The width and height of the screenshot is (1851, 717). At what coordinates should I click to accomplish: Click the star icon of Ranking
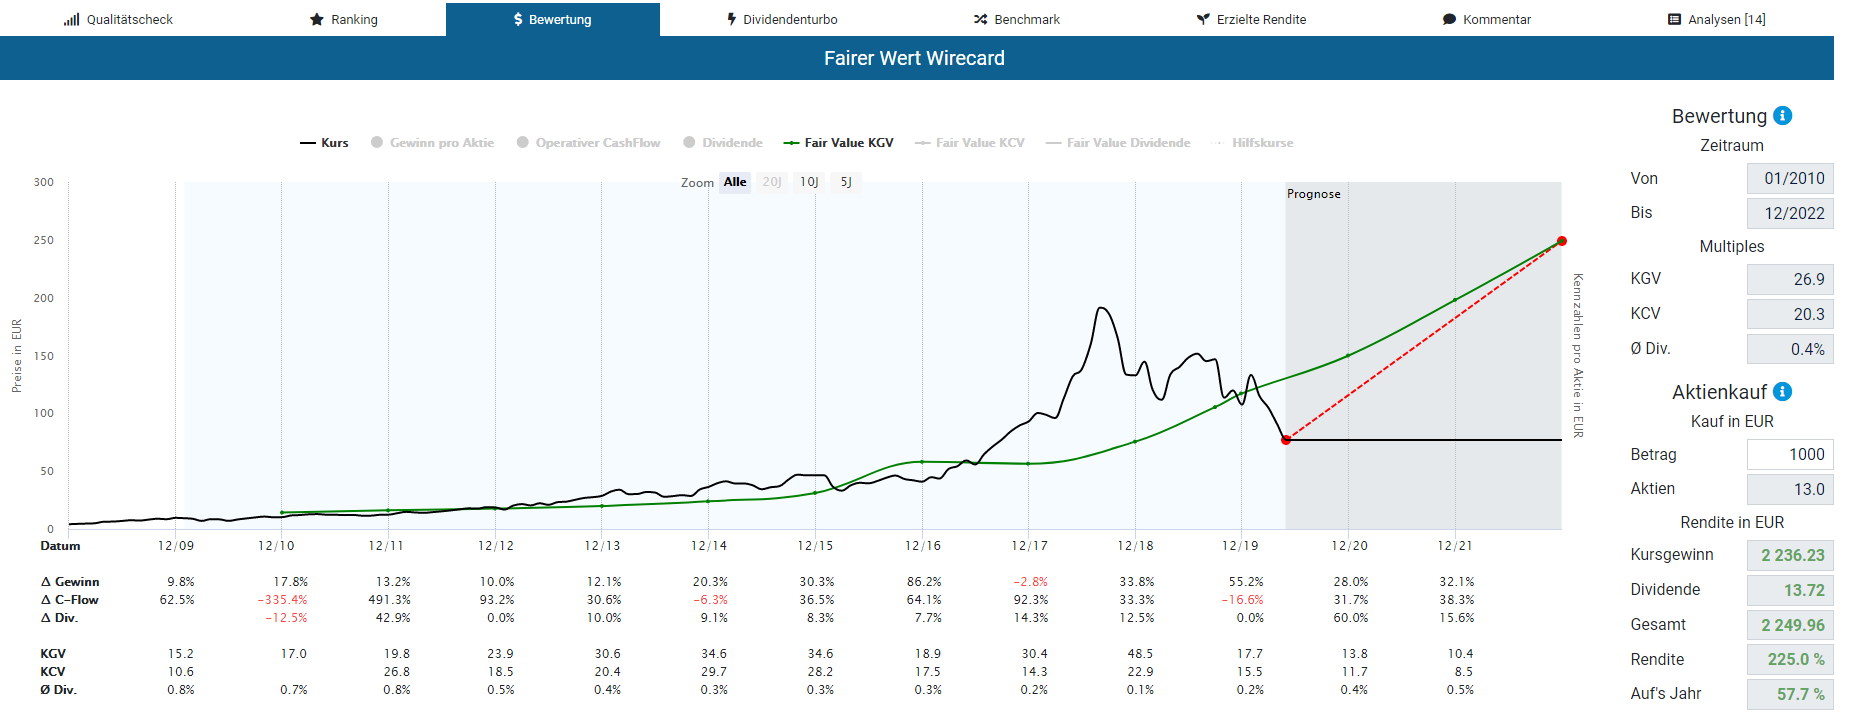pos(317,19)
